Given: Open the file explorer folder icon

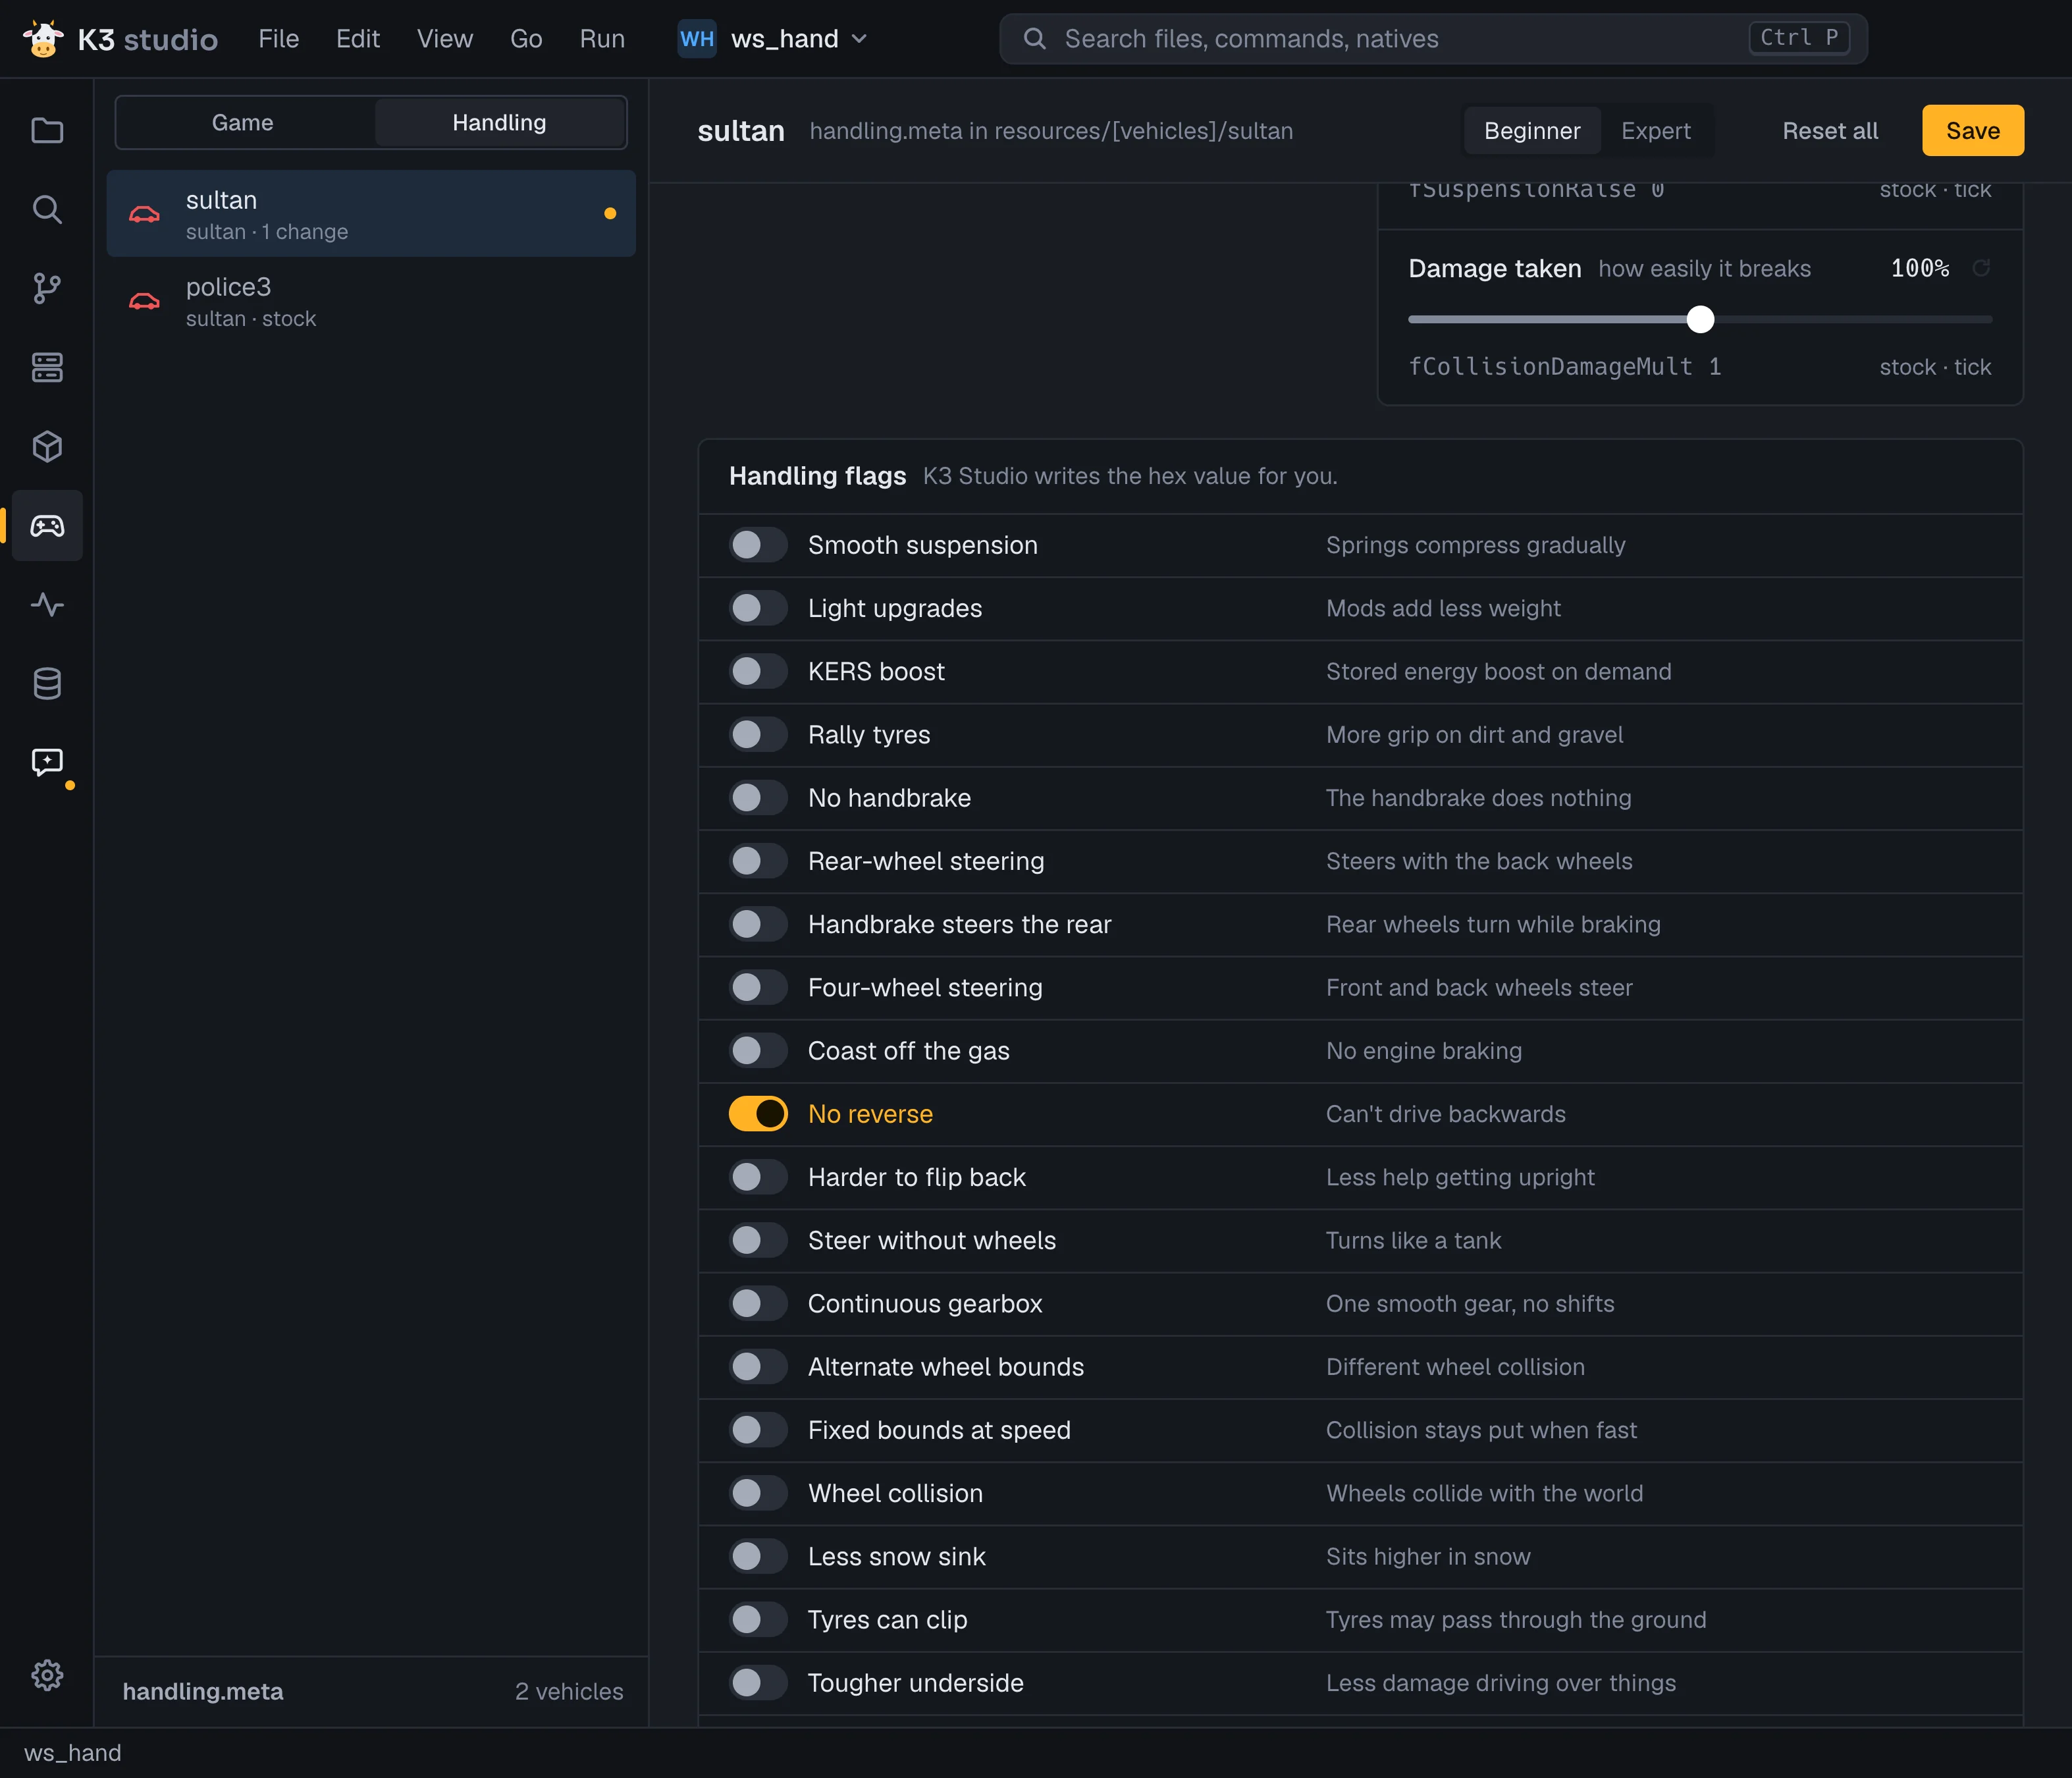Looking at the screenshot, I should tap(47, 131).
